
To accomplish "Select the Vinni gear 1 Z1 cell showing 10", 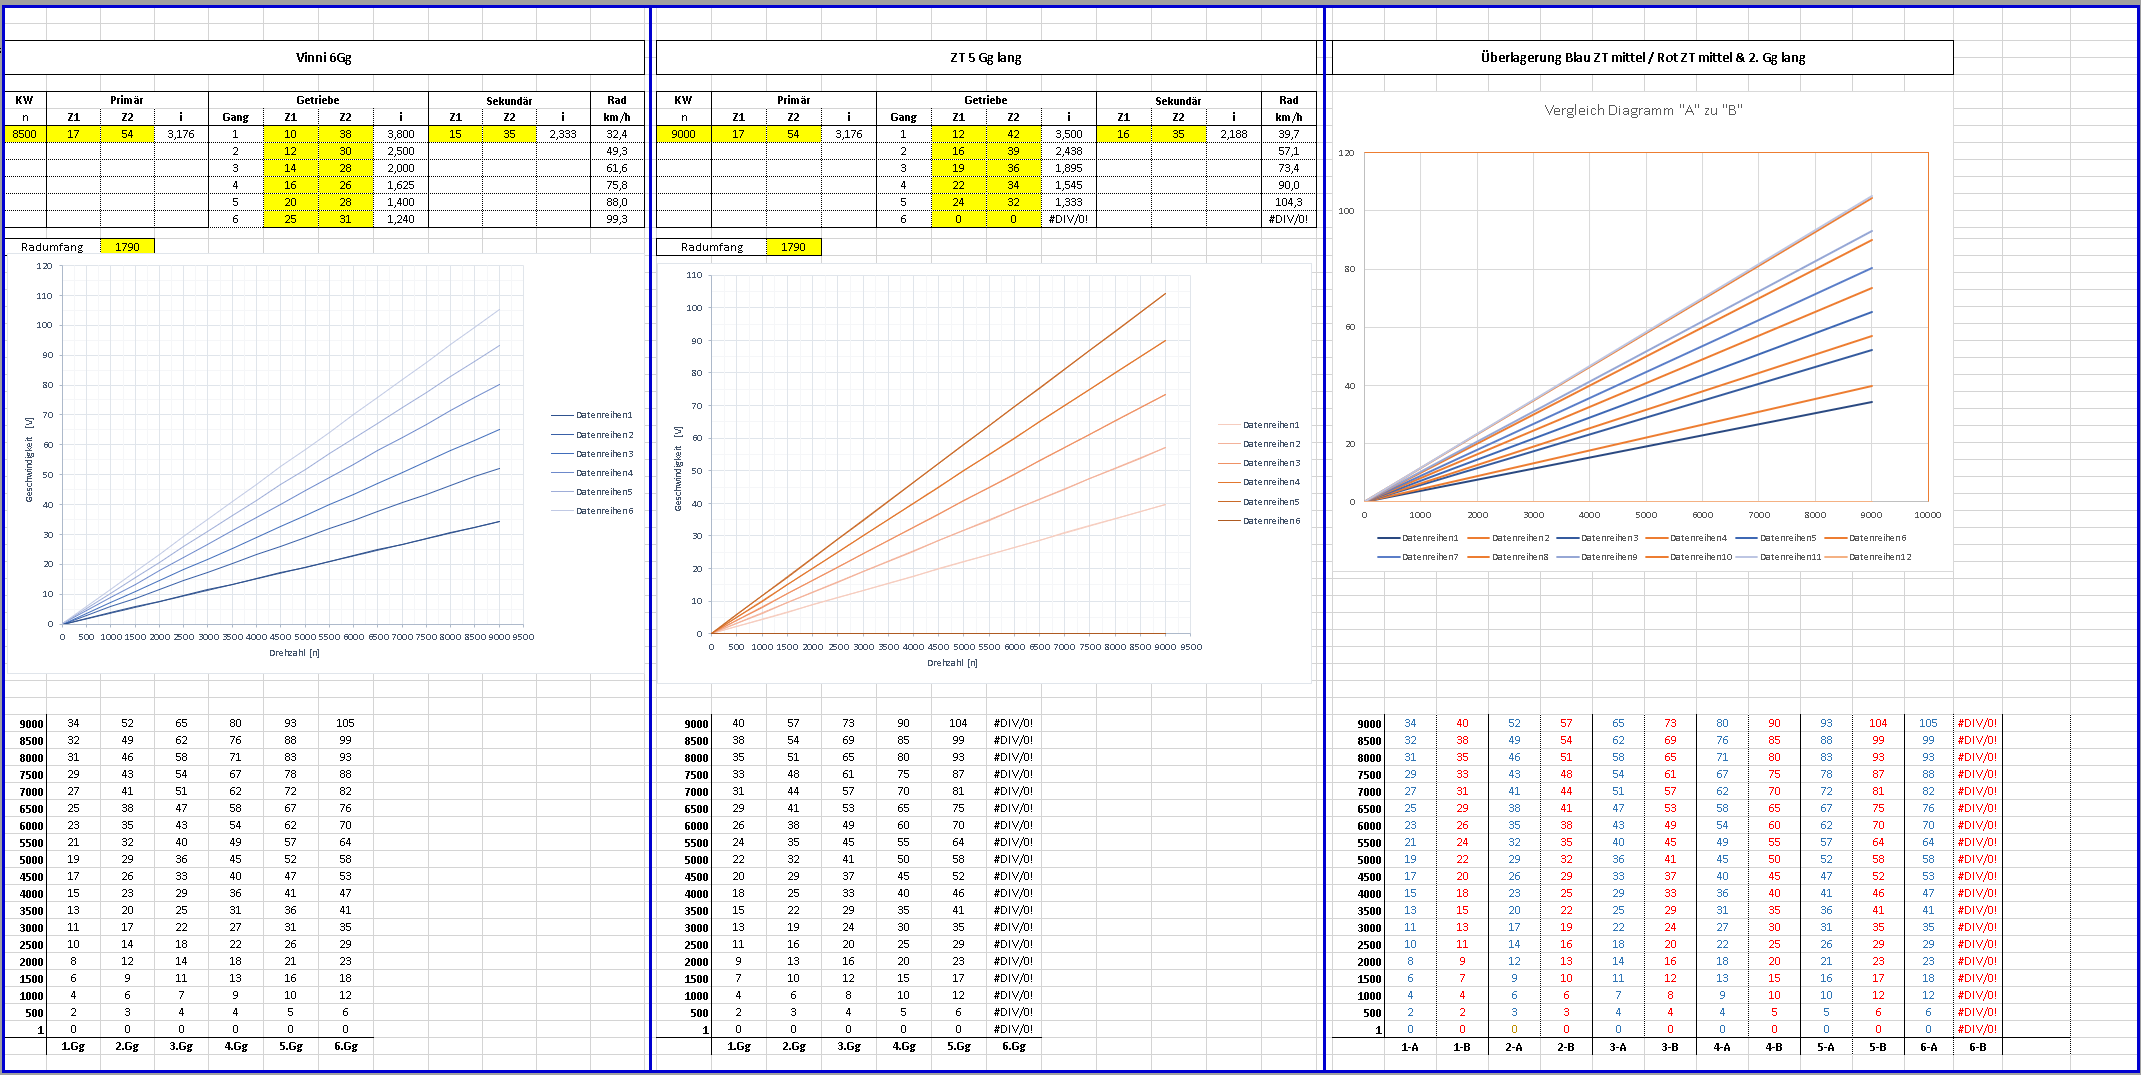I will (290, 134).
